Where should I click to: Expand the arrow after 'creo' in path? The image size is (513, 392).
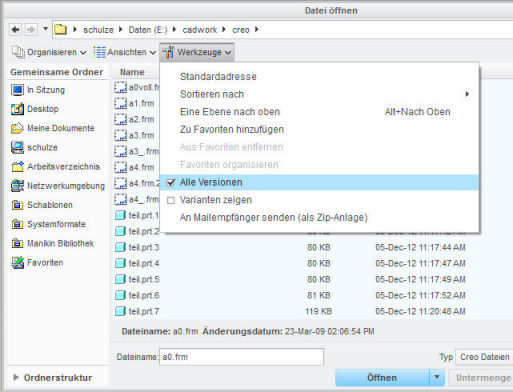pos(257,29)
